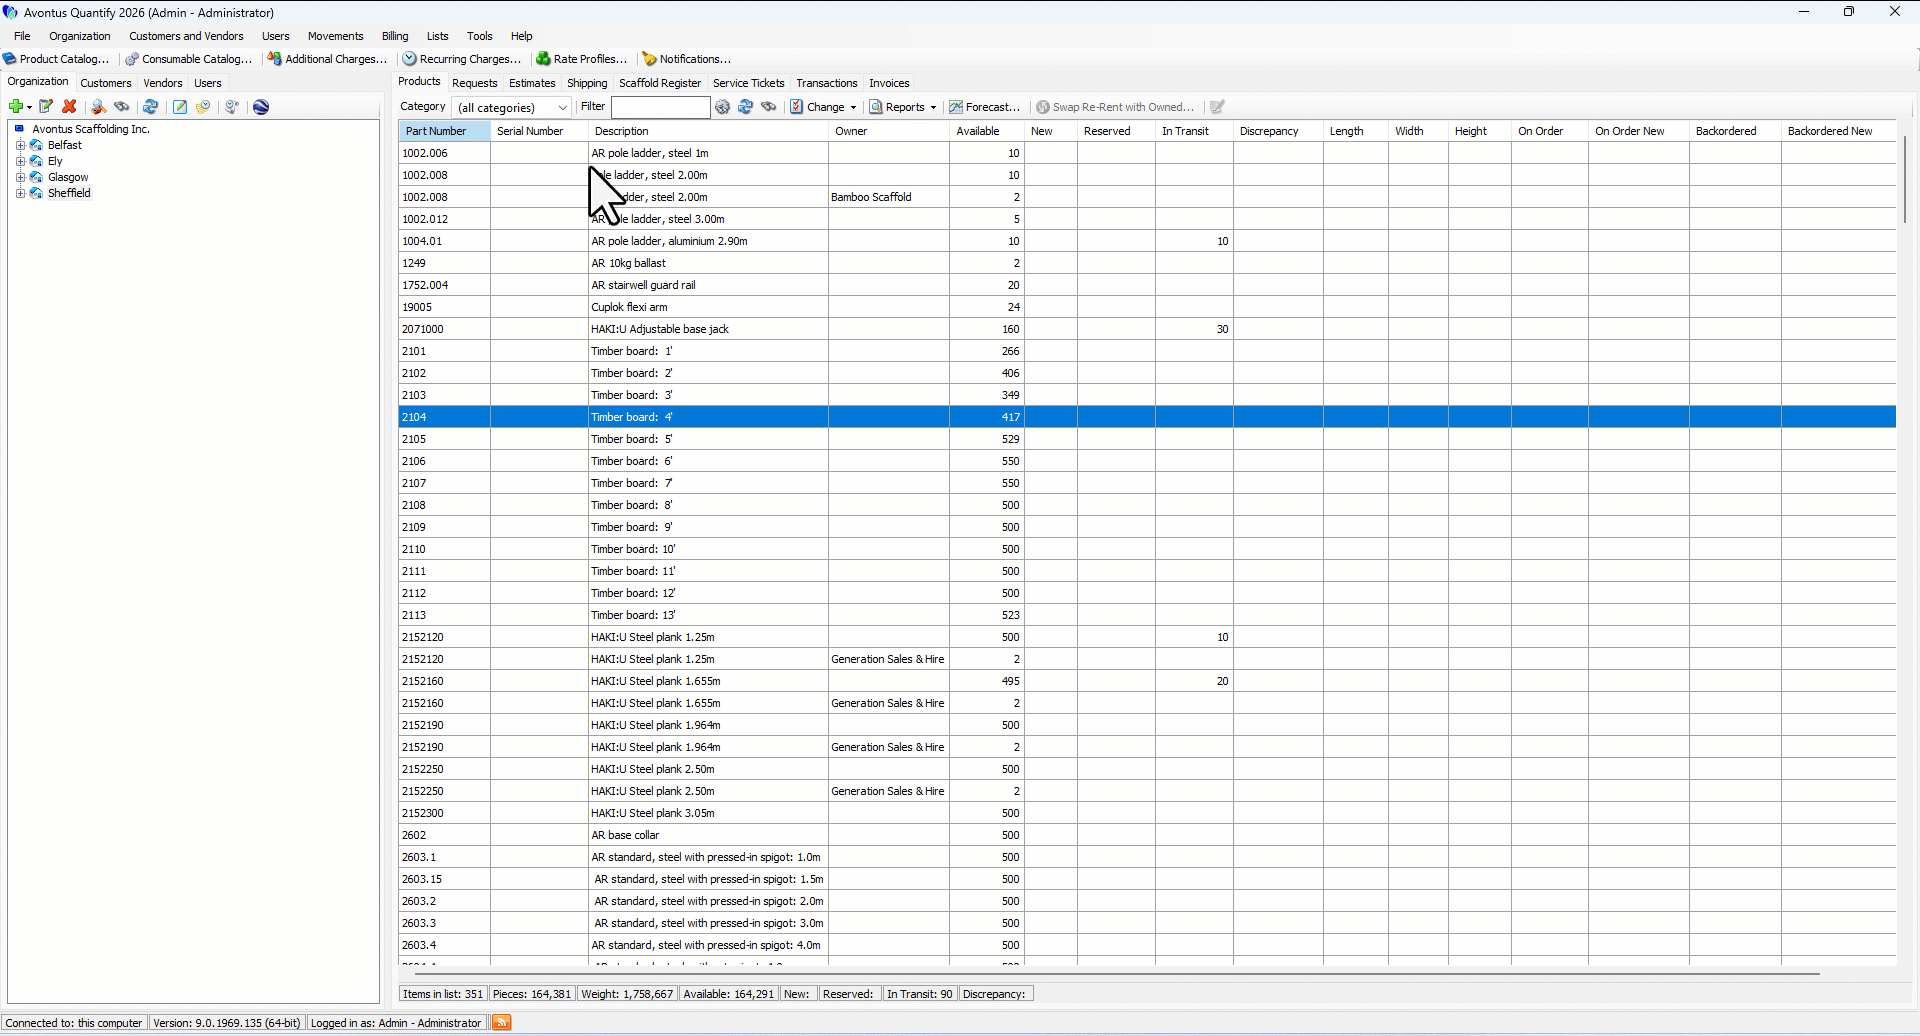Open the Billing menu
The width and height of the screenshot is (1920, 1036).
coord(395,36)
